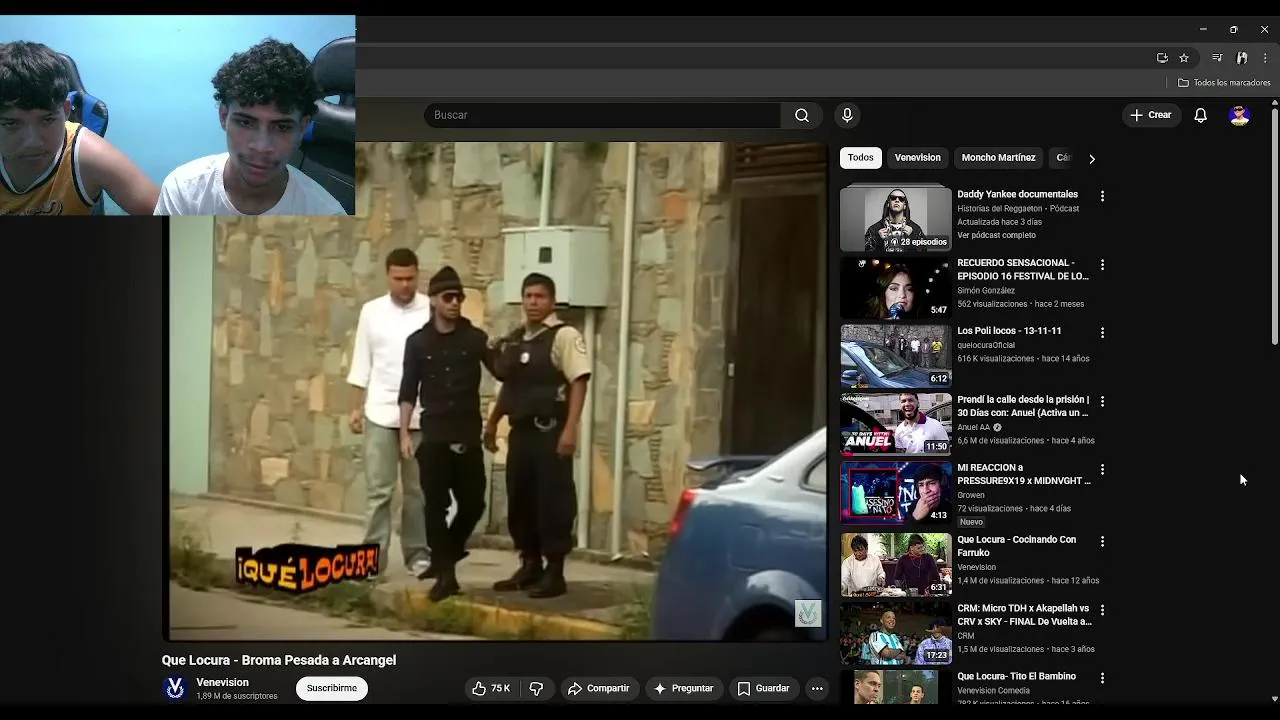Click the magnifier search button
This screenshot has height=720, width=1280.
[802, 115]
